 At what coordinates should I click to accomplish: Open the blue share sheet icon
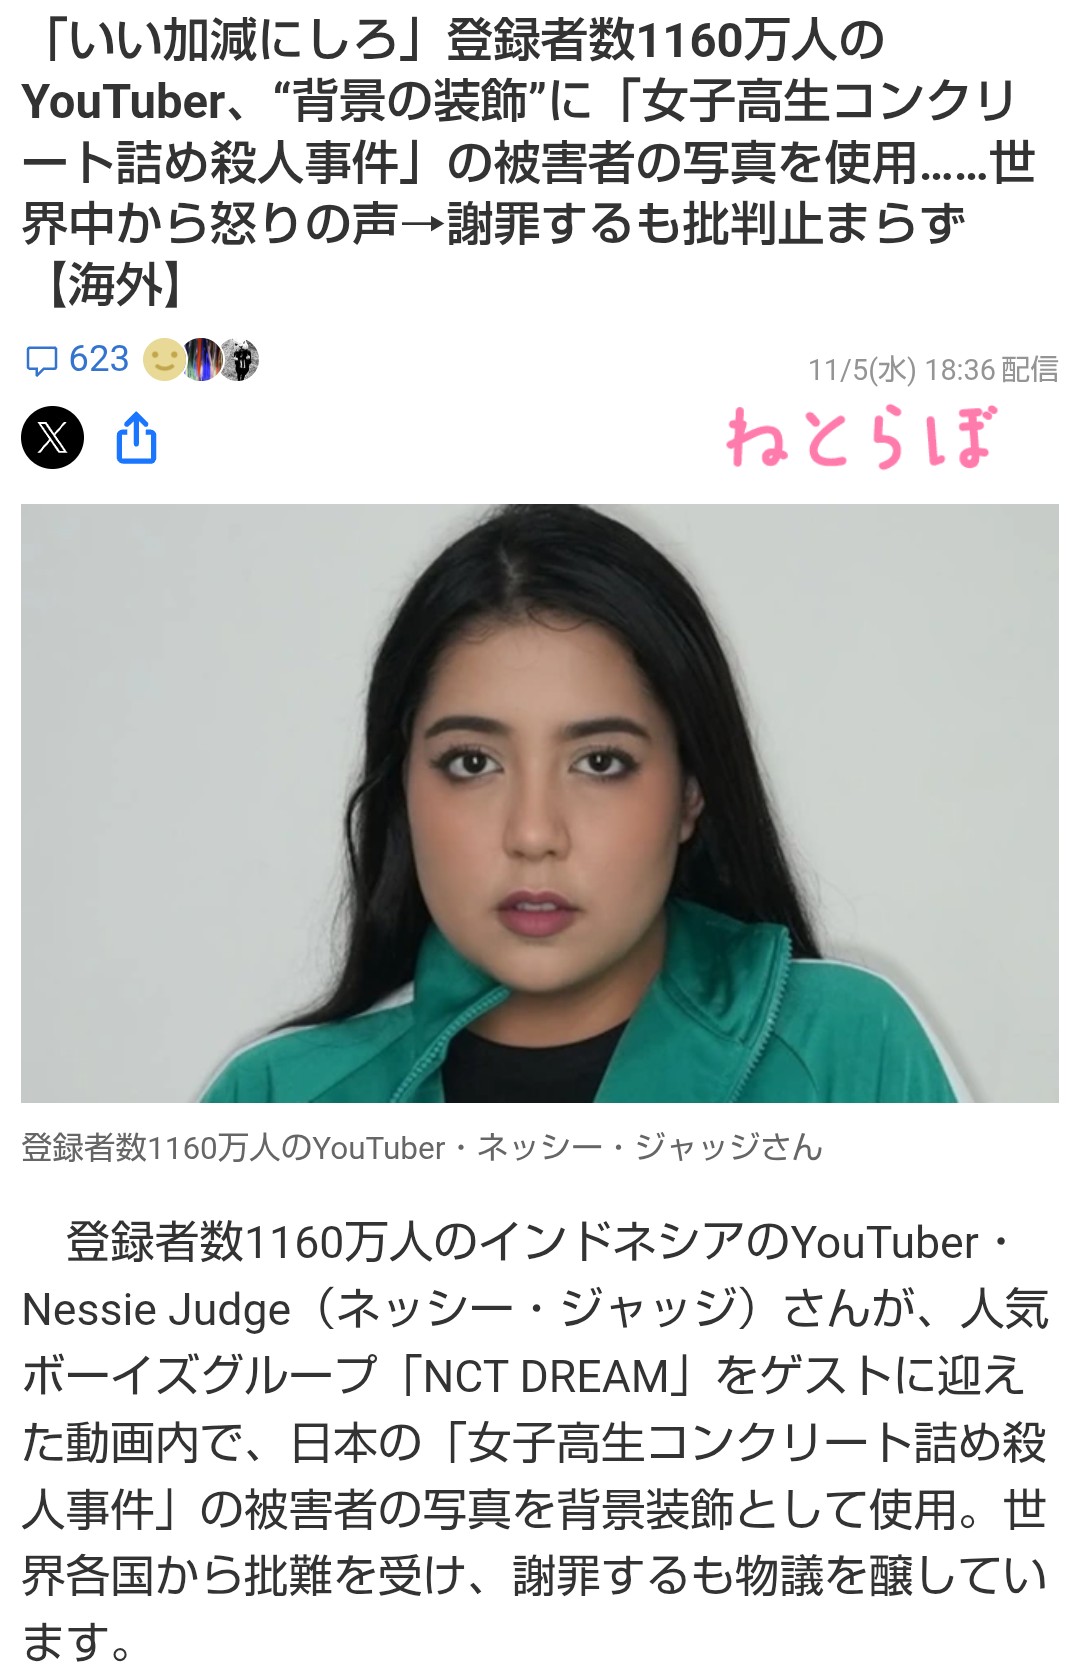[x=137, y=438]
